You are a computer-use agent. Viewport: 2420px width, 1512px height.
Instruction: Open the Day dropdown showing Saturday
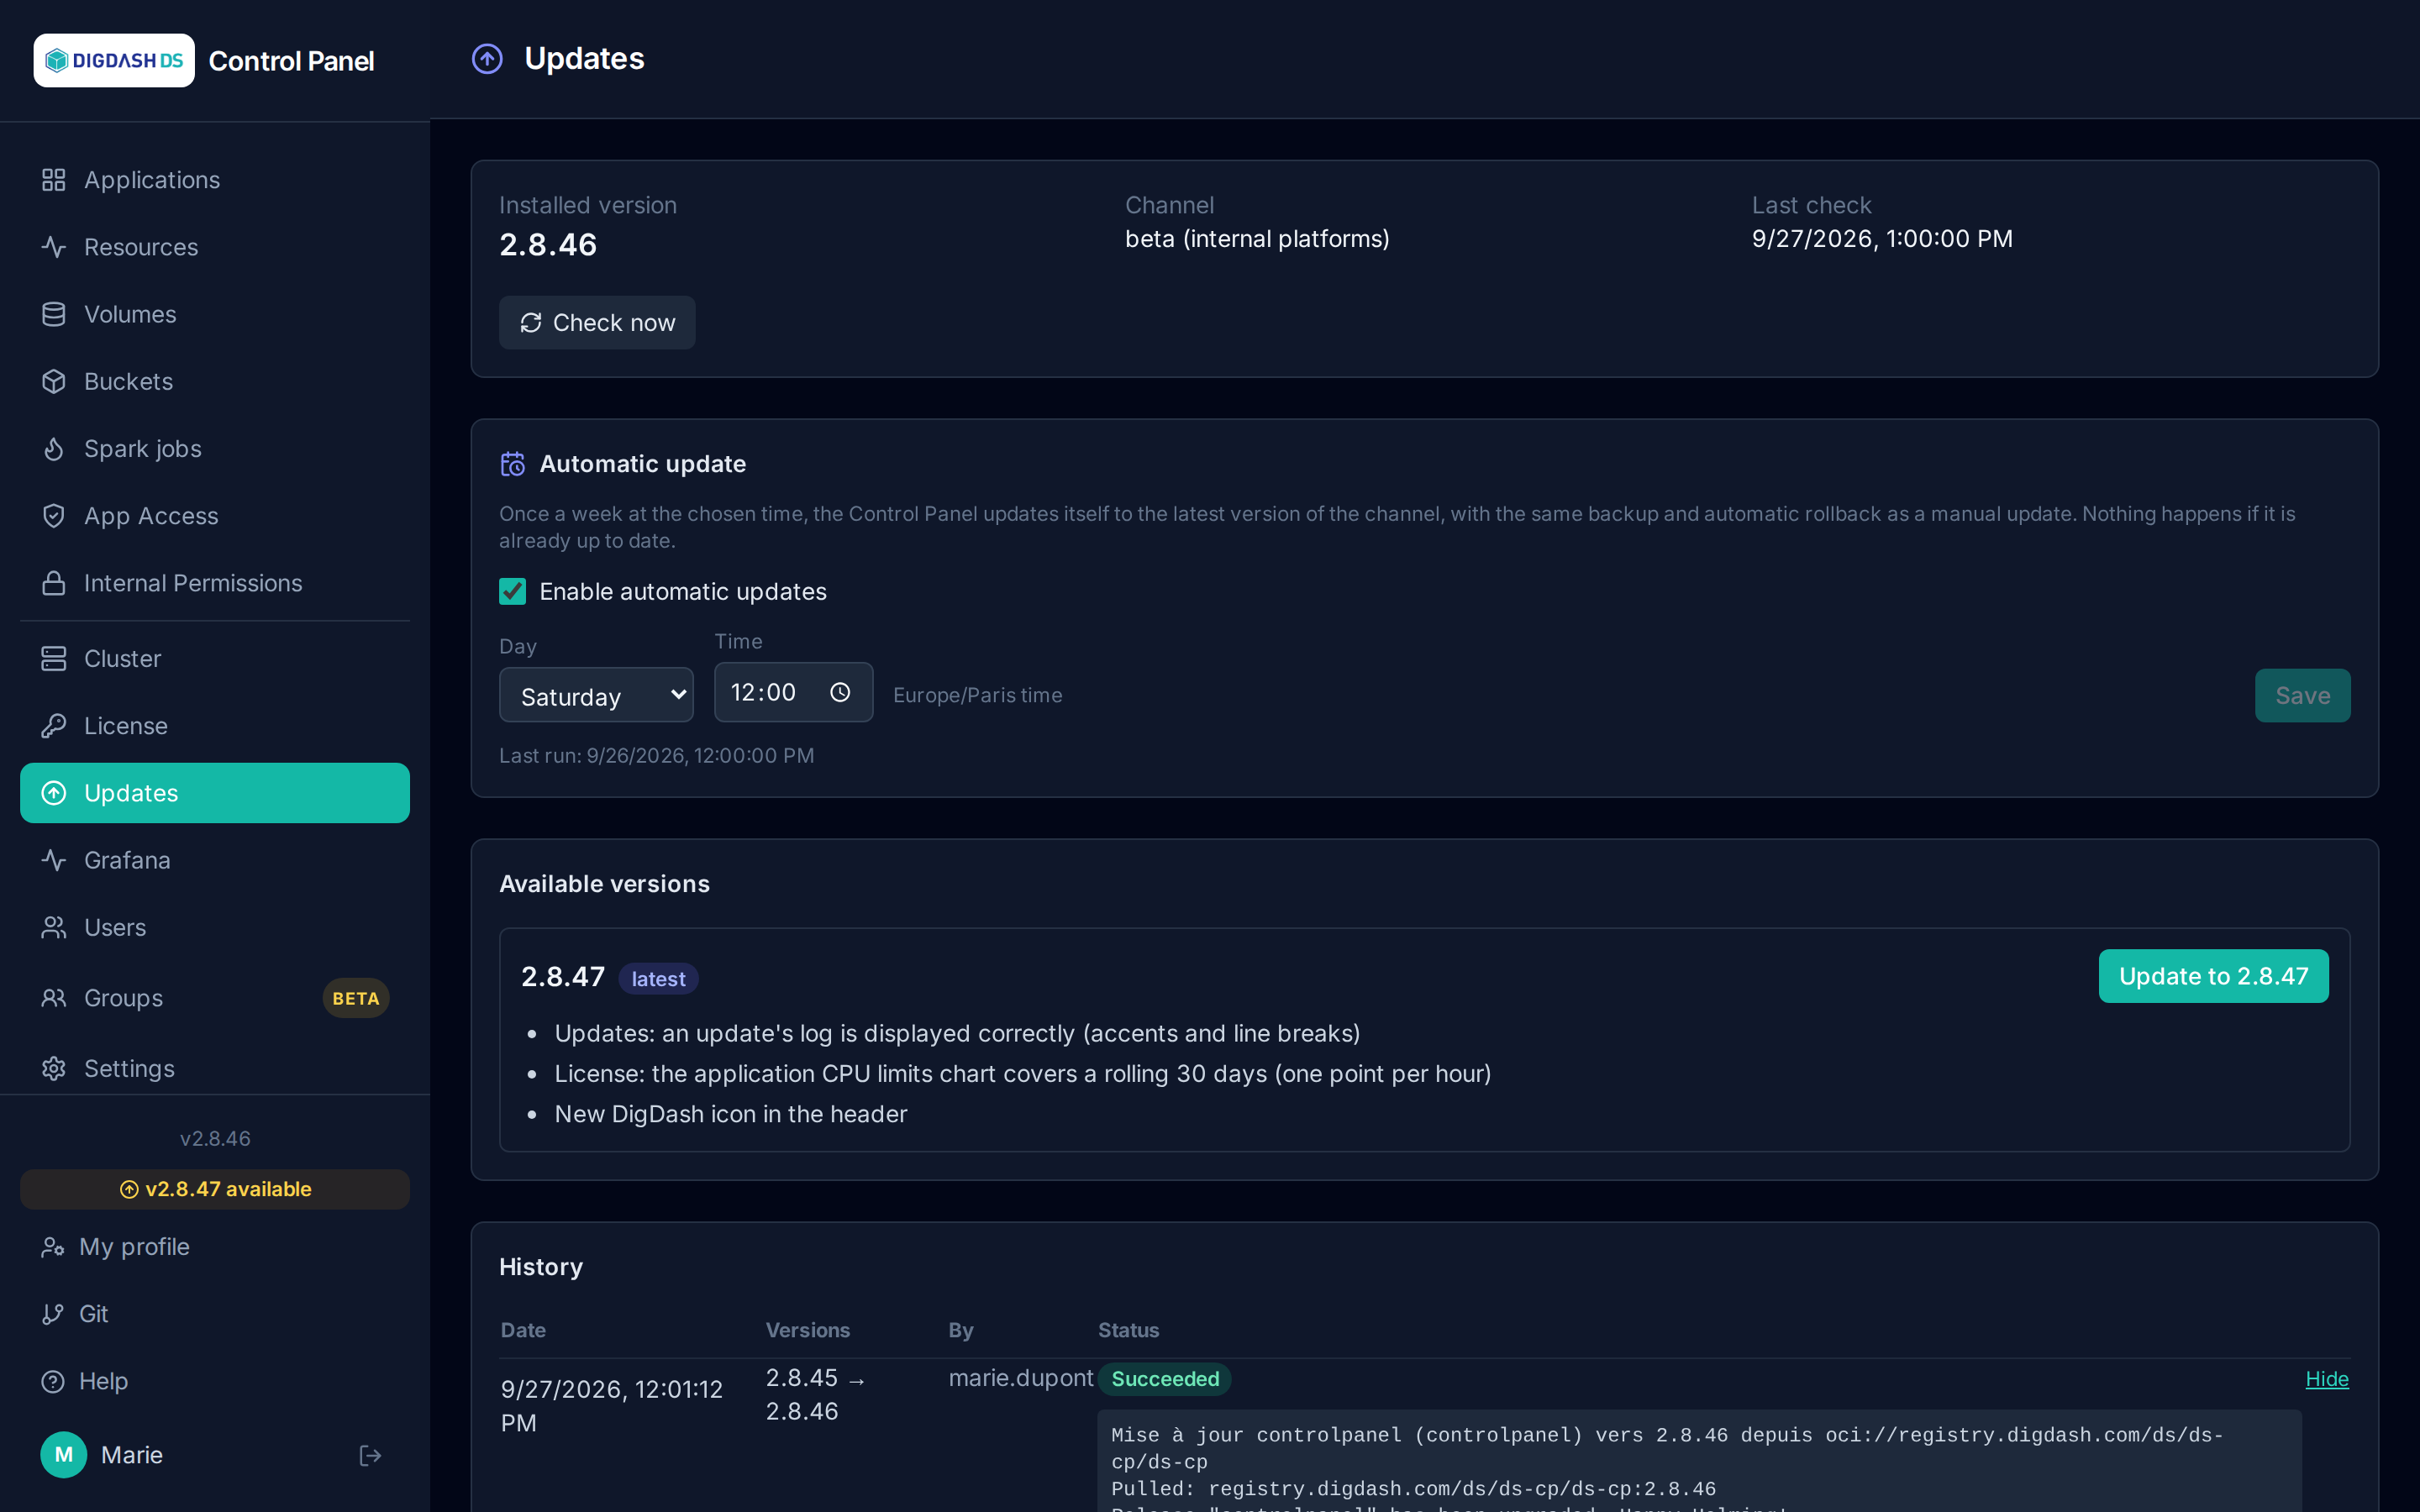pos(596,695)
